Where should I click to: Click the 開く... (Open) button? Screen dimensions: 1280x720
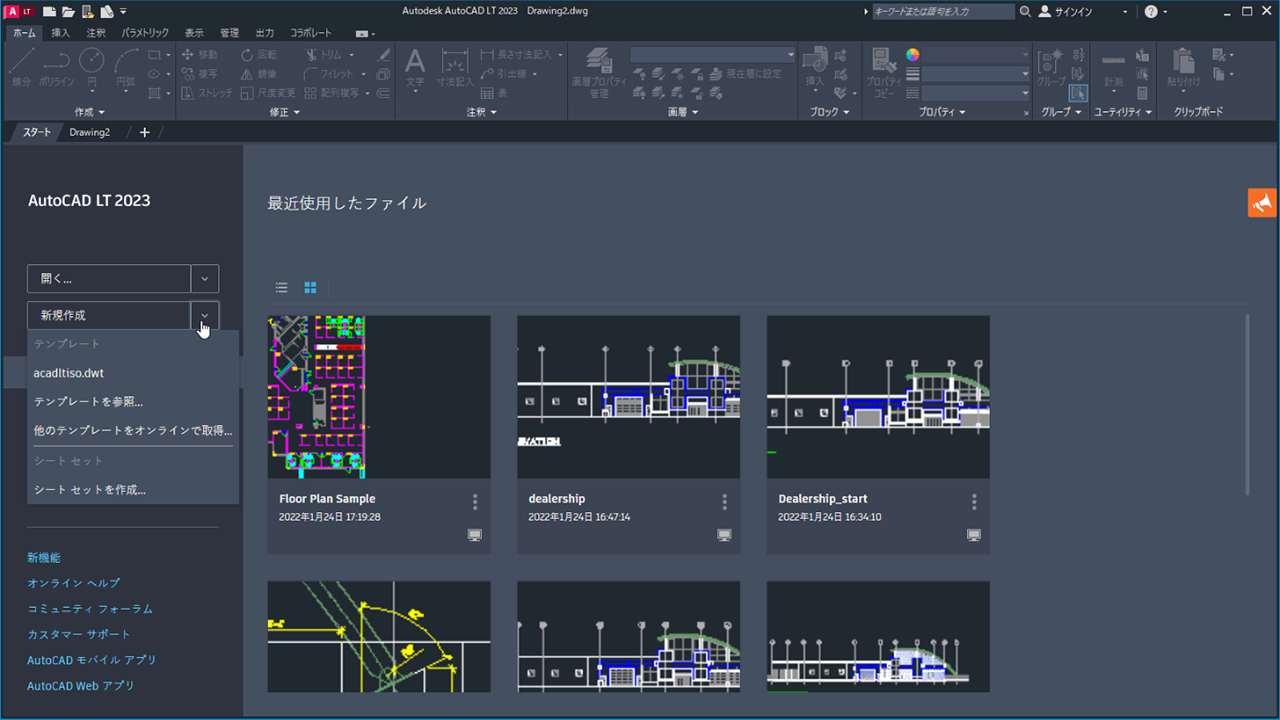click(x=109, y=279)
